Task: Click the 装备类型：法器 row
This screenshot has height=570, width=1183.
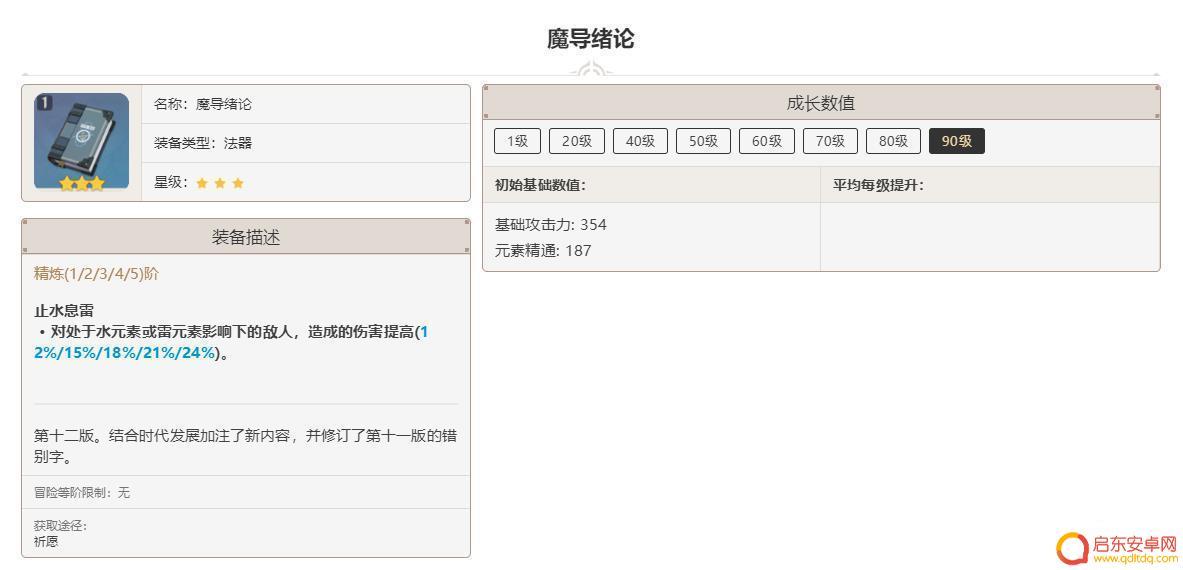Action: tap(306, 143)
